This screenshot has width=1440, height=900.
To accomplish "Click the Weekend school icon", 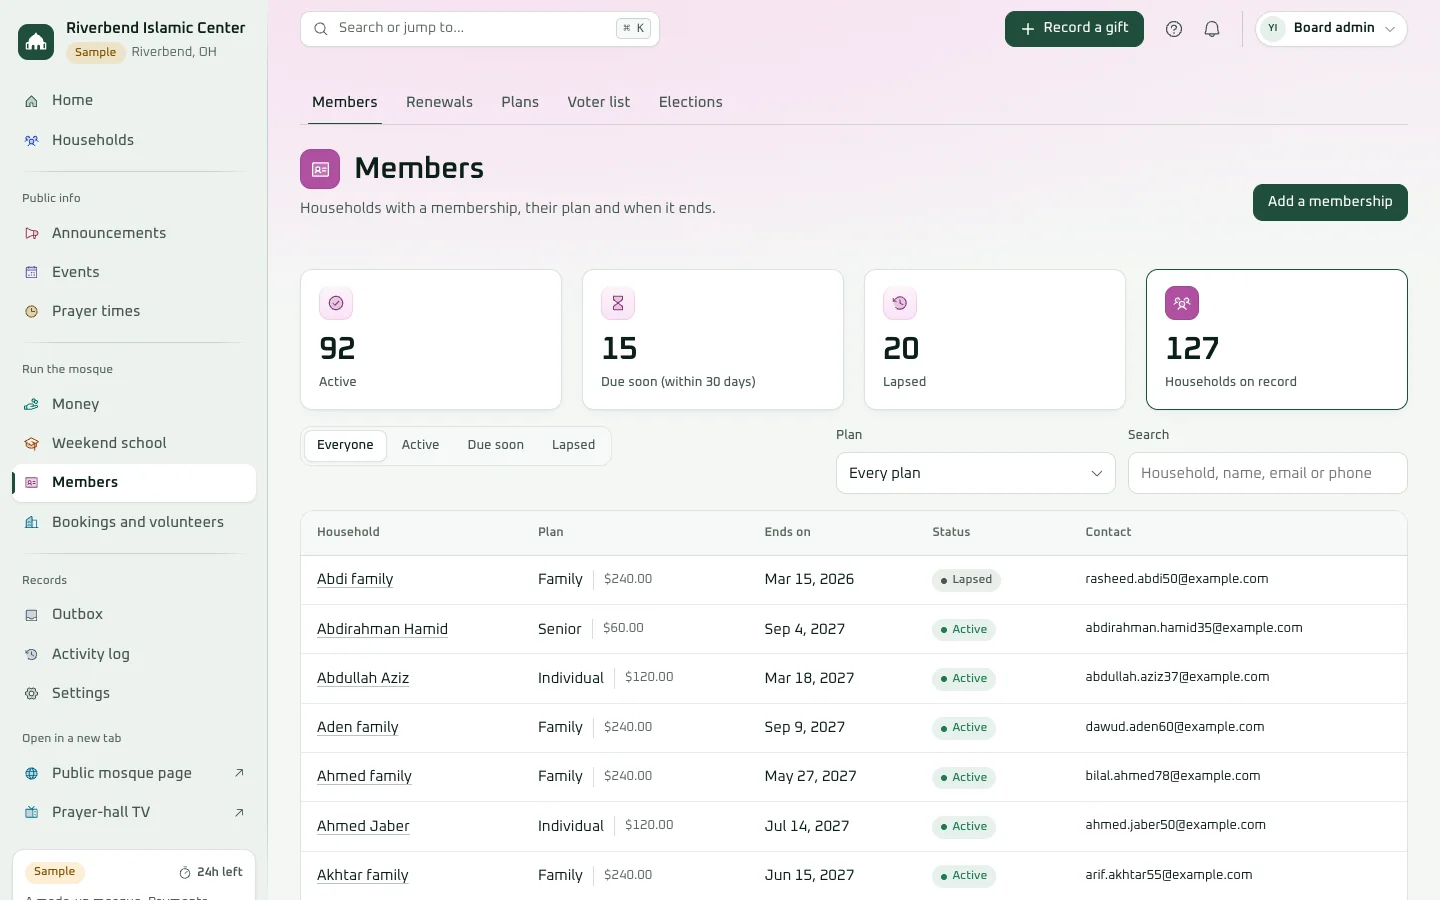I will point(32,444).
